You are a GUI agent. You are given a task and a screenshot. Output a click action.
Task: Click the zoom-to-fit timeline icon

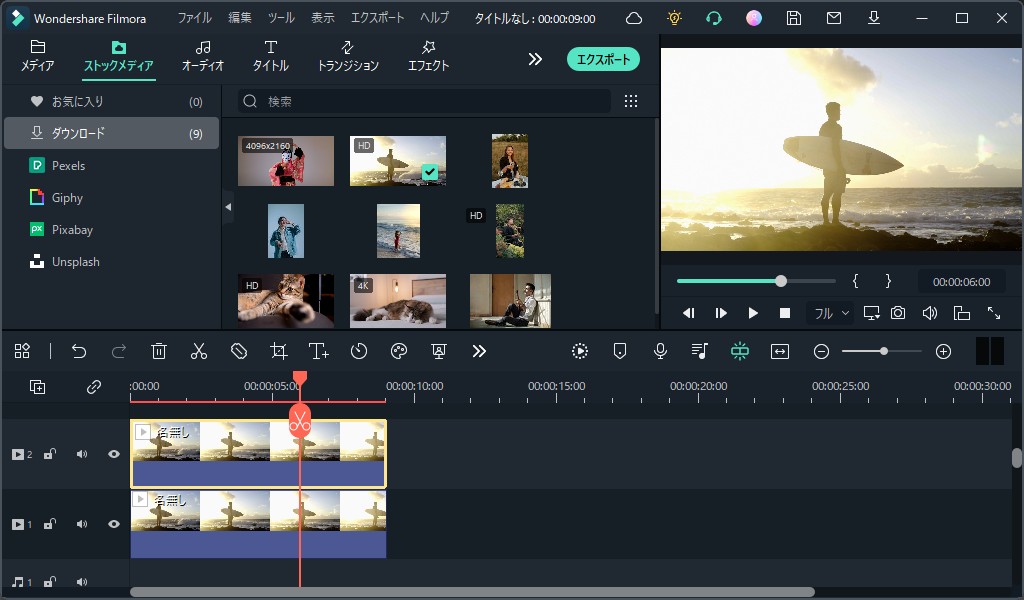coord(780,351)
